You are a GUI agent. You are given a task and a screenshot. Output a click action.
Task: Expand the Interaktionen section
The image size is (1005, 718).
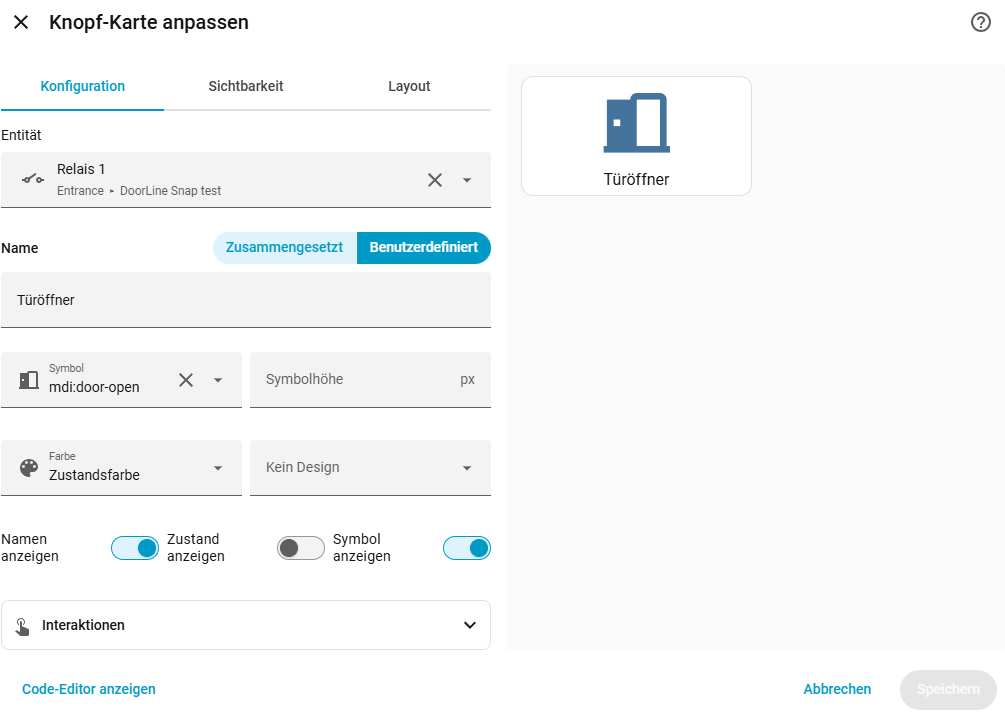[x=246, y=625]
